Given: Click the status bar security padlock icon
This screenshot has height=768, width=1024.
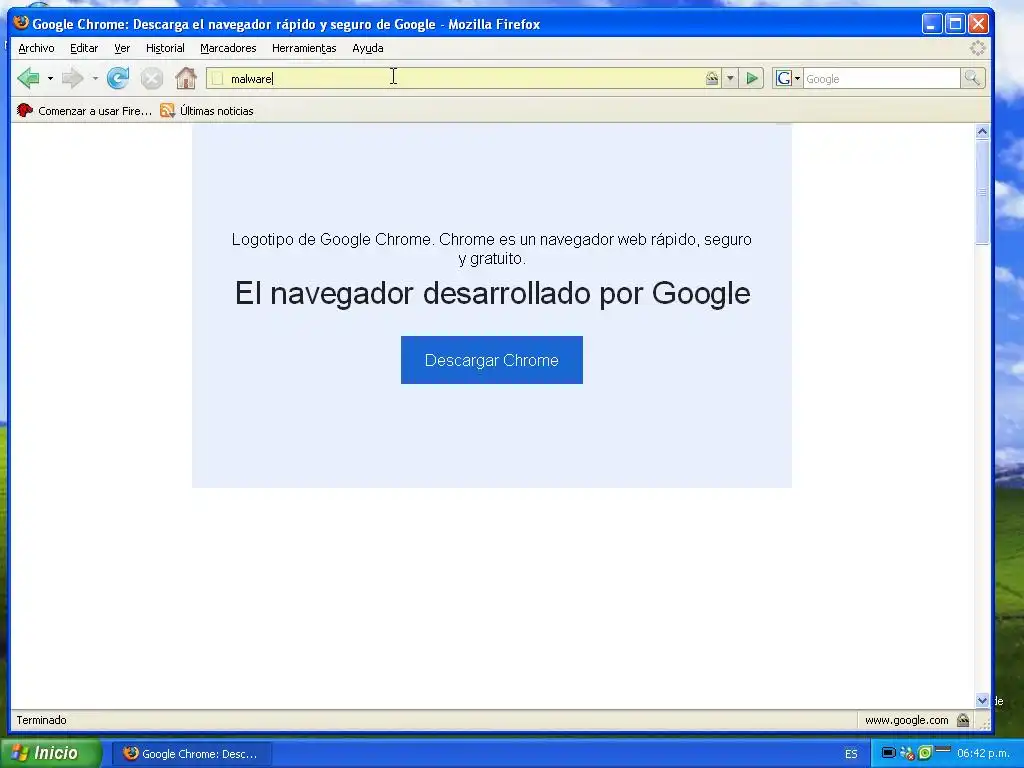Looking at the screenshot, I should (x=963, y=720).
